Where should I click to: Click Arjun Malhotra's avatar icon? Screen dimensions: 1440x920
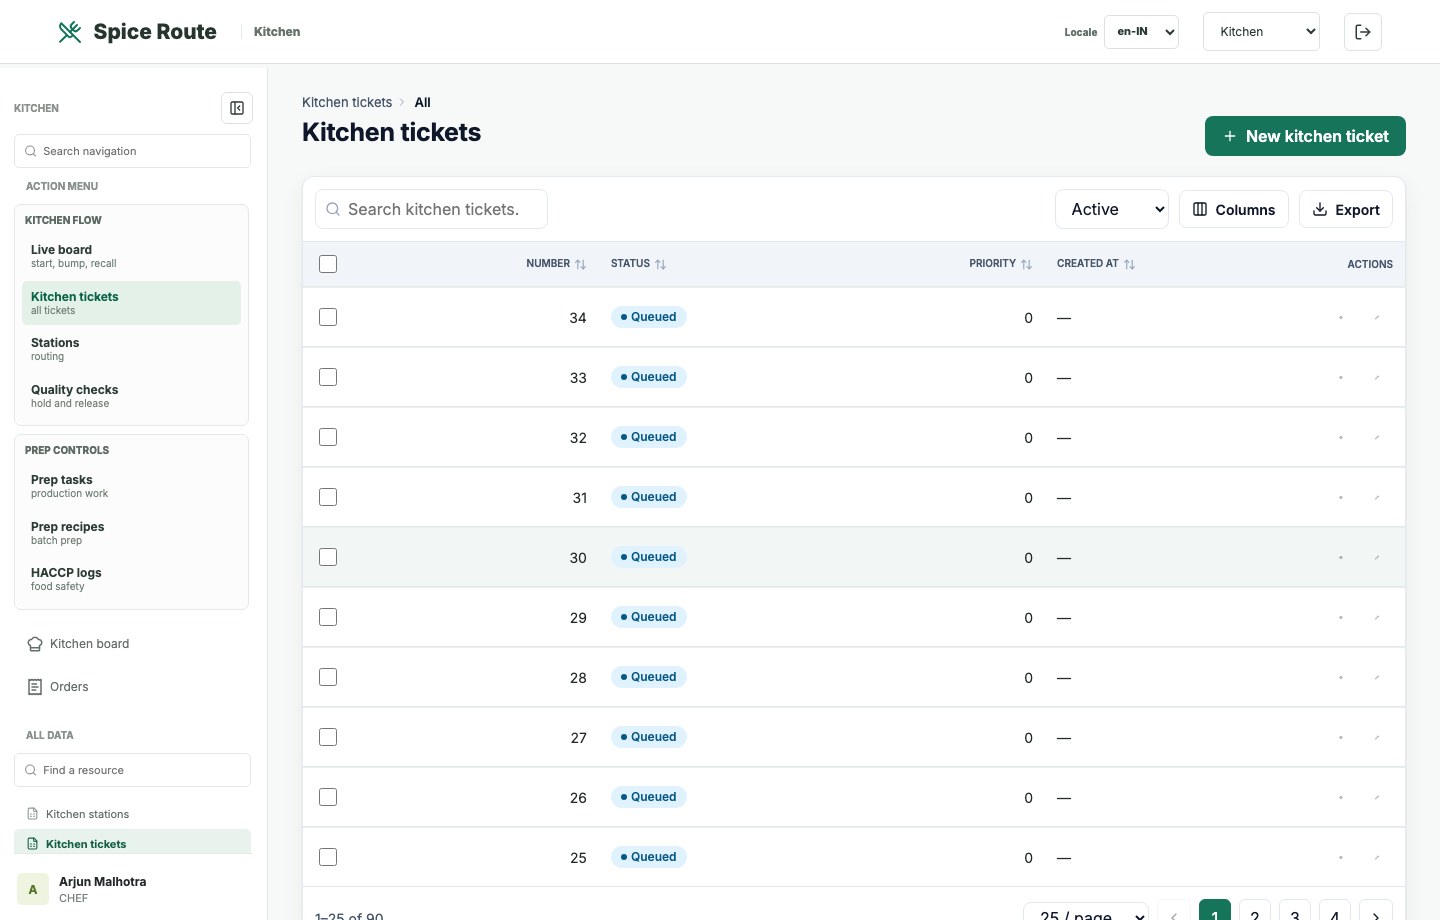pyautogui.click(x=33, y=889)
